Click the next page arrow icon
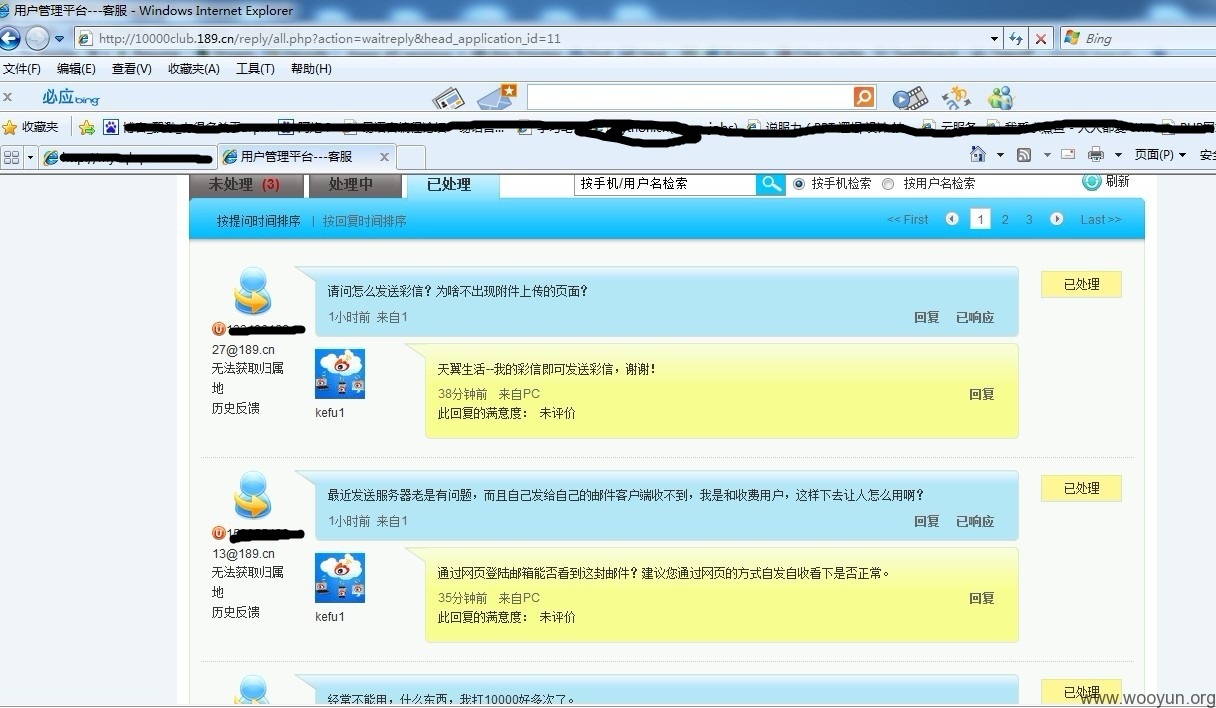This screenshot has width=1216, height=708. tap(1057, 219)
